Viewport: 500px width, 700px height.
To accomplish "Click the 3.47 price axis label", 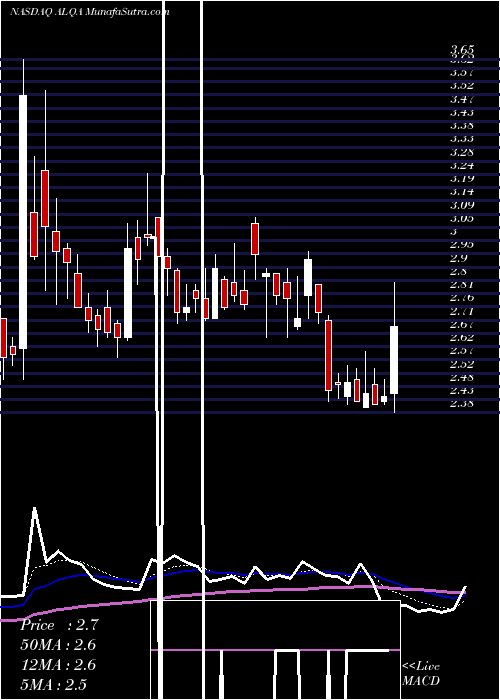I will click(462, 99).
